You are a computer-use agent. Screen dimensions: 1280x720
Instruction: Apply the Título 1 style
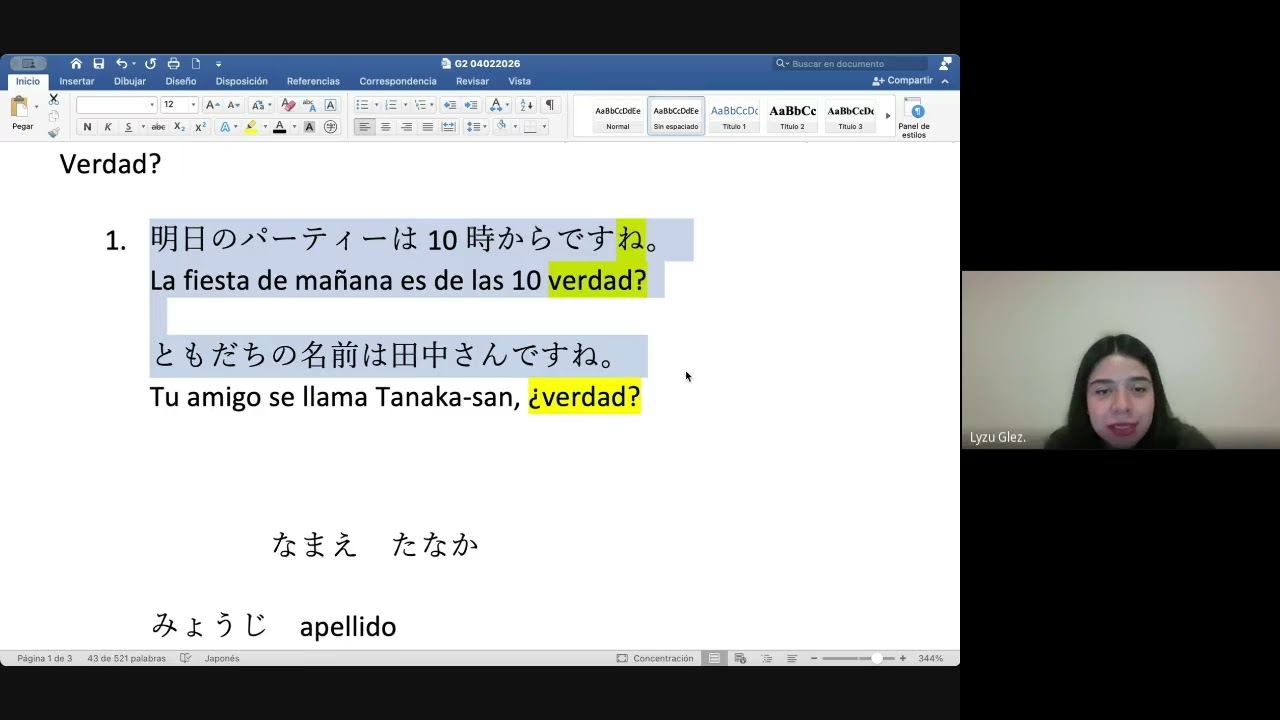[734, 116]
